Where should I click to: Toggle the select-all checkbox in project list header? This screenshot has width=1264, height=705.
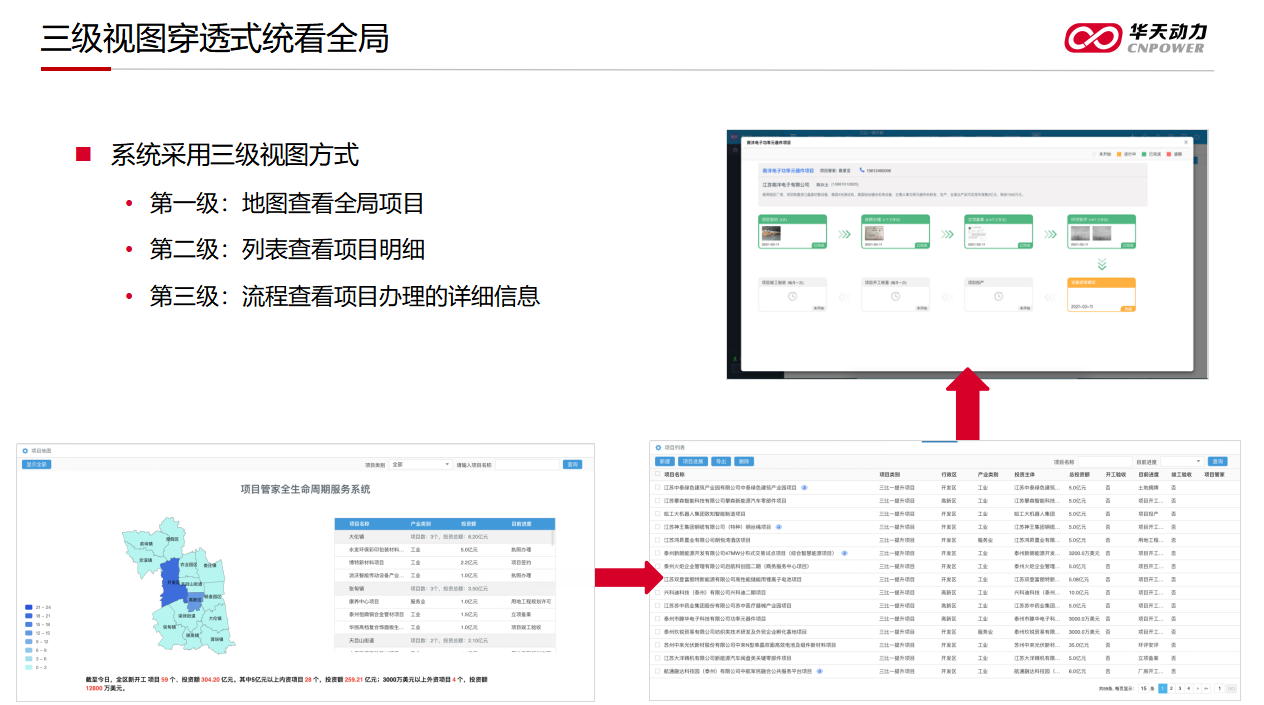(x=657, y=475)
